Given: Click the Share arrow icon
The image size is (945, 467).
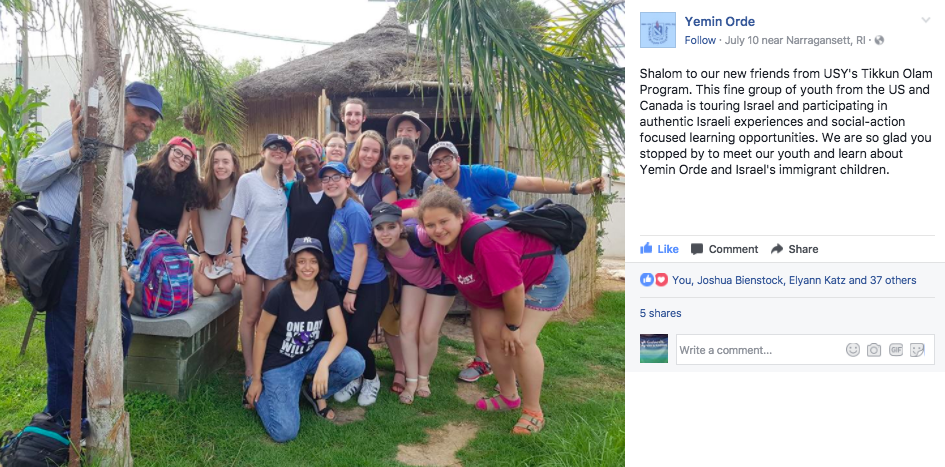Looking at the screenshot, I should click(777, 249).
